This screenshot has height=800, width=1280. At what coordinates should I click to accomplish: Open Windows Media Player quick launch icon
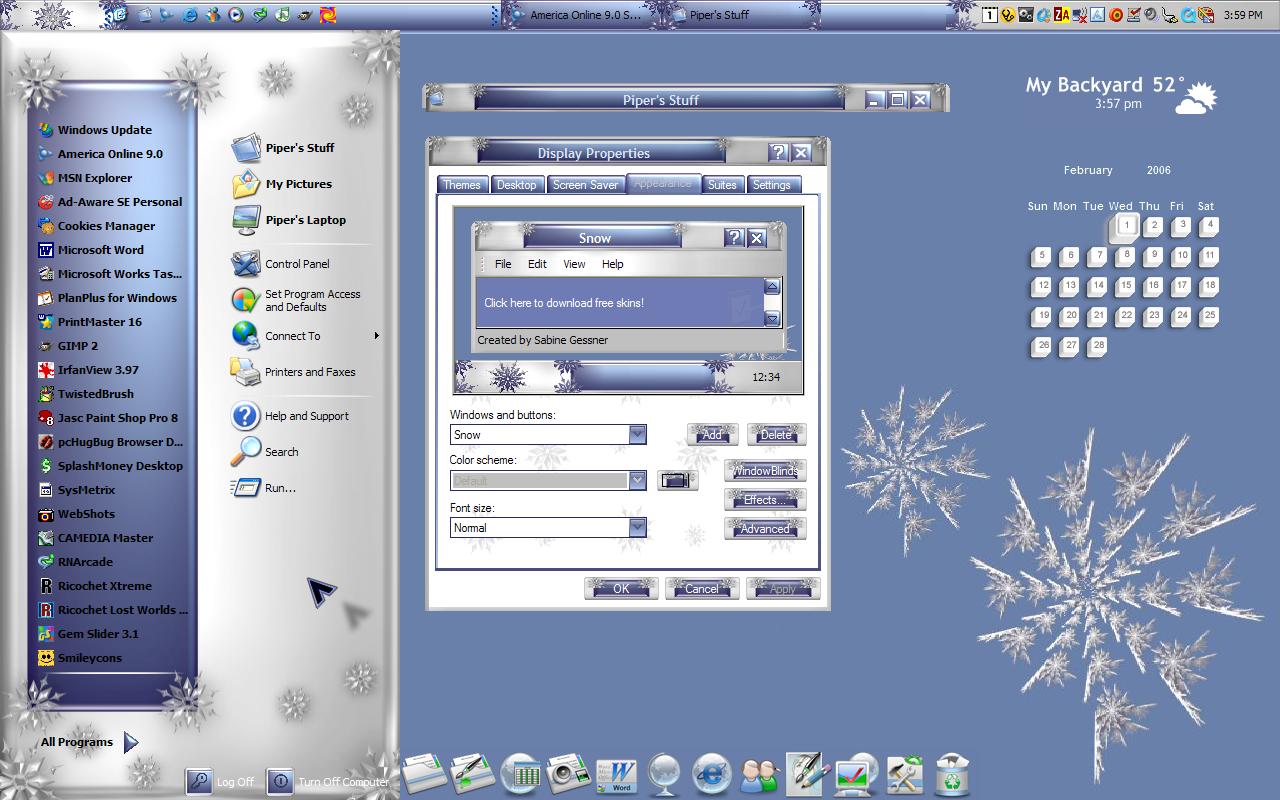[x=235, y=15]
